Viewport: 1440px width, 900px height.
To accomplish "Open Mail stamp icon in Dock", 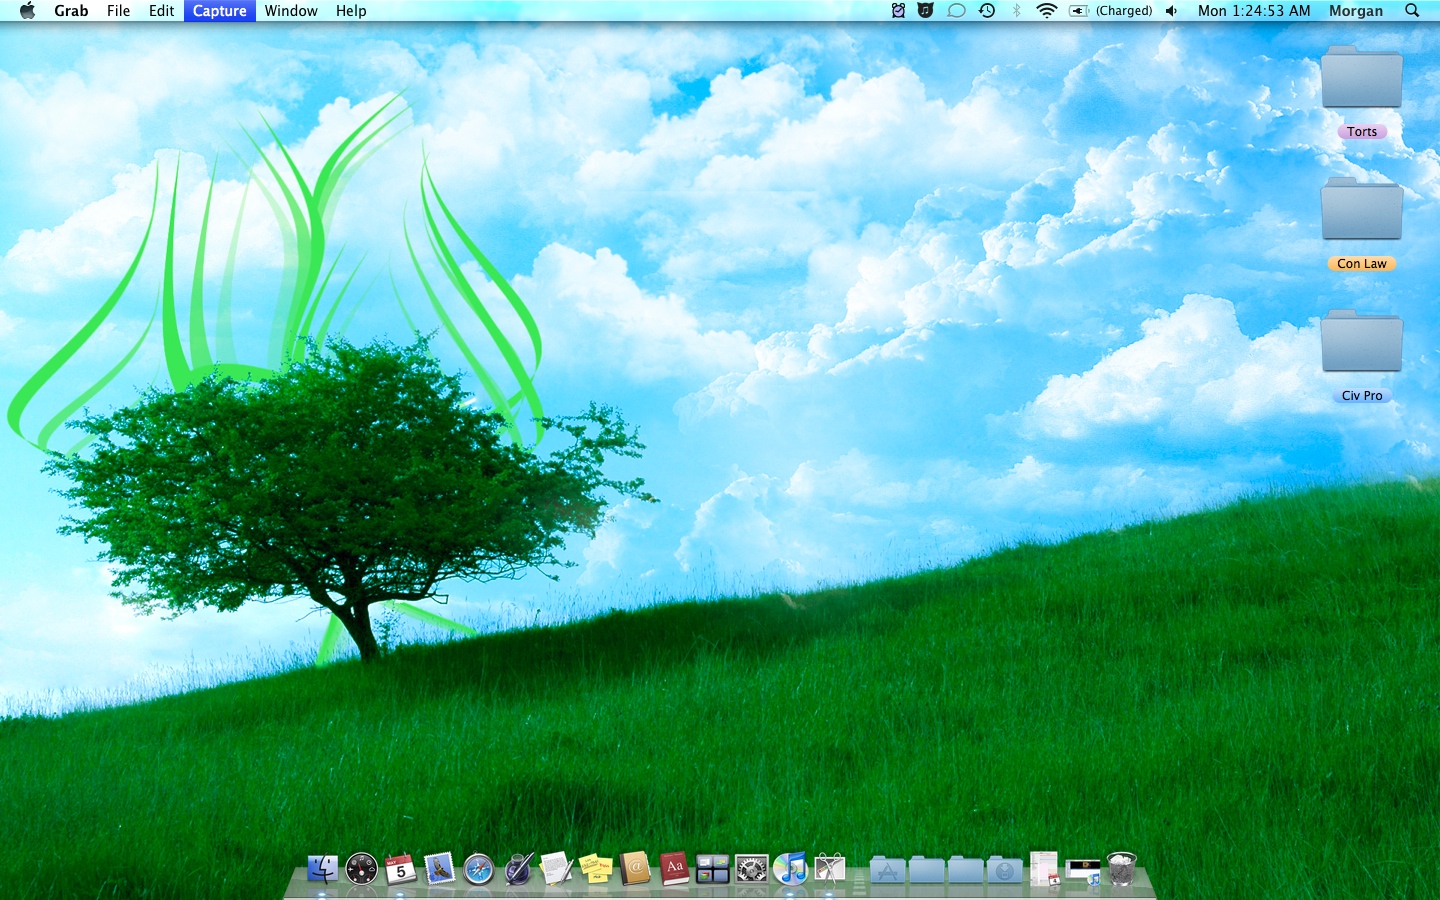I will (x=439, y=869).
